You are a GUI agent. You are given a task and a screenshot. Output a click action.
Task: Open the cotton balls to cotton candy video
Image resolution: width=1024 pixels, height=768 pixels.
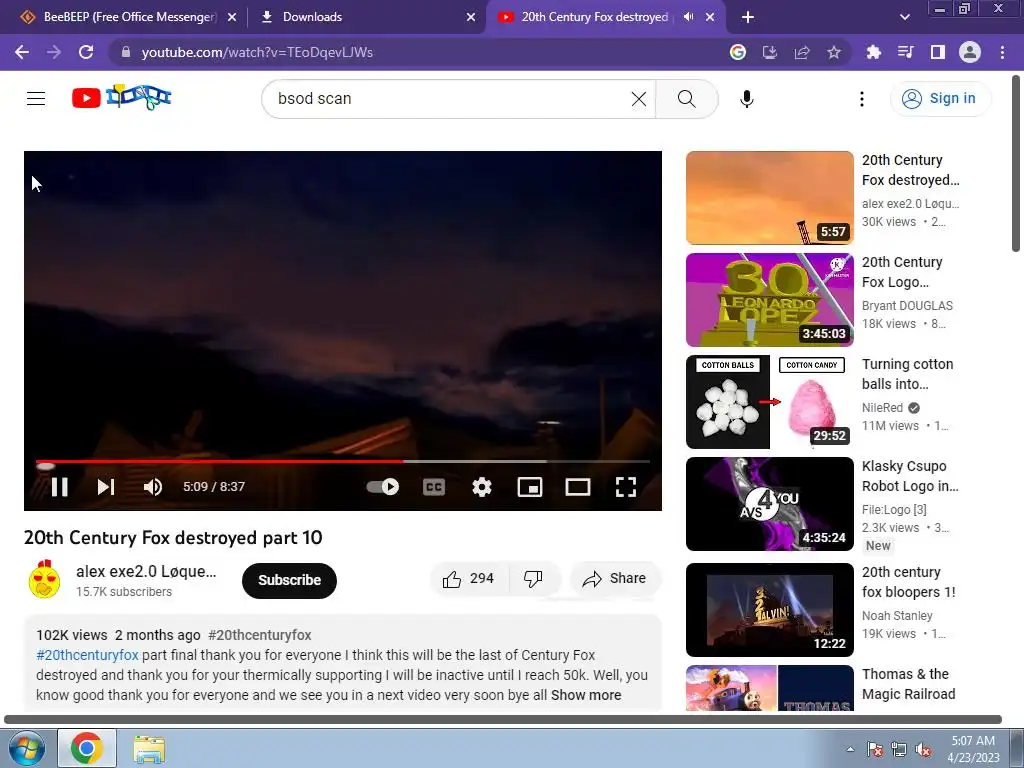pyautogui.click(x=769, y=402)
